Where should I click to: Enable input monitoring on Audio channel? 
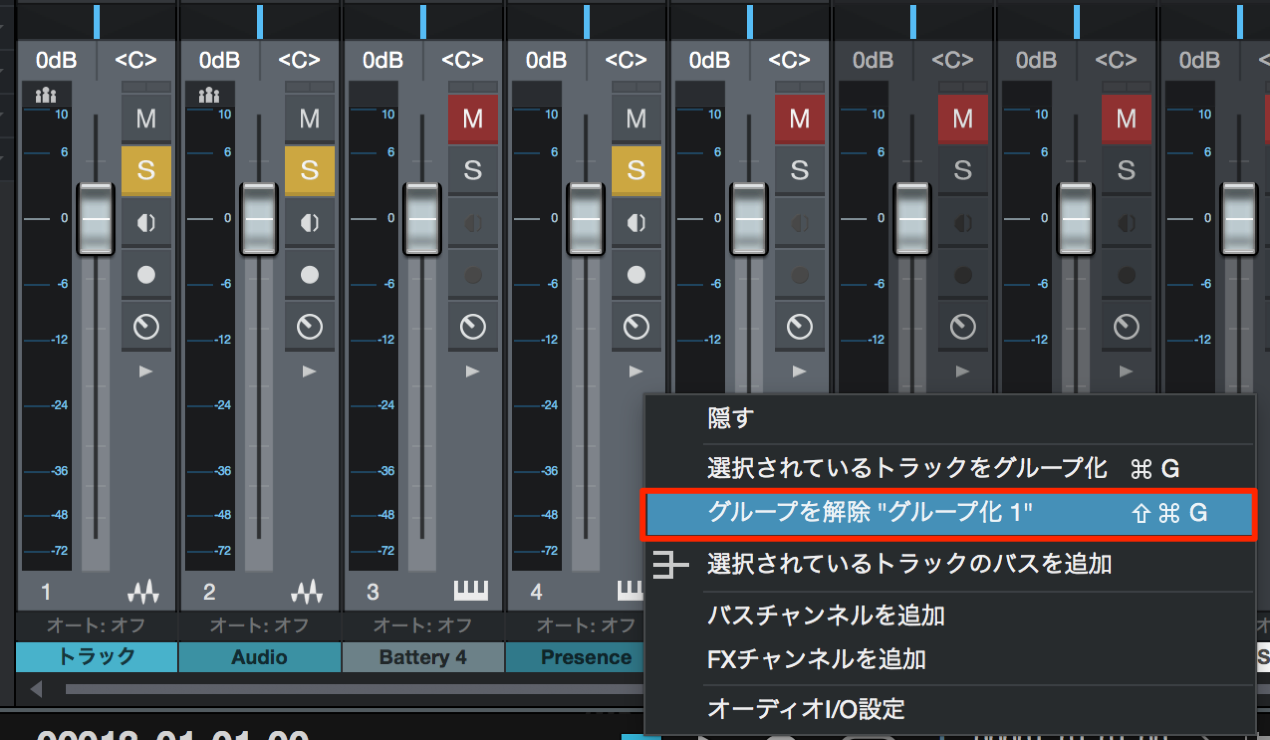coord(309,222)
